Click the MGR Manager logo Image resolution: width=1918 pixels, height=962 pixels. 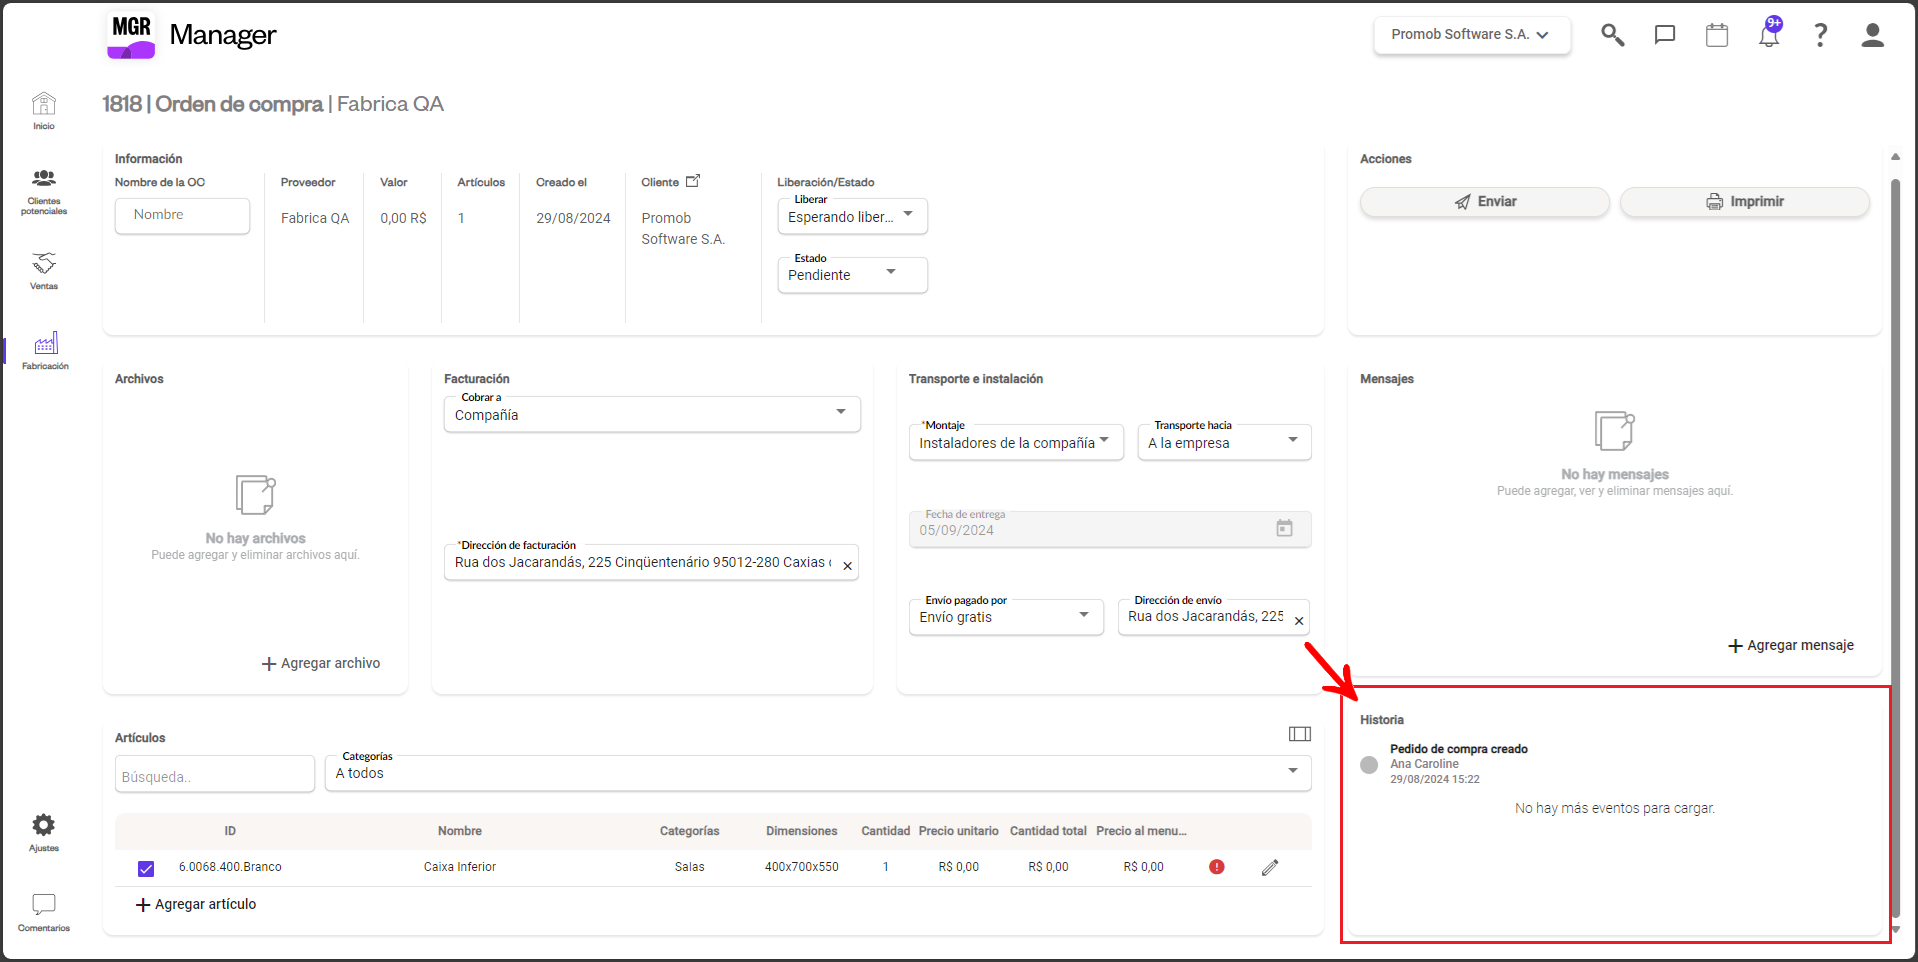point(191,35)
